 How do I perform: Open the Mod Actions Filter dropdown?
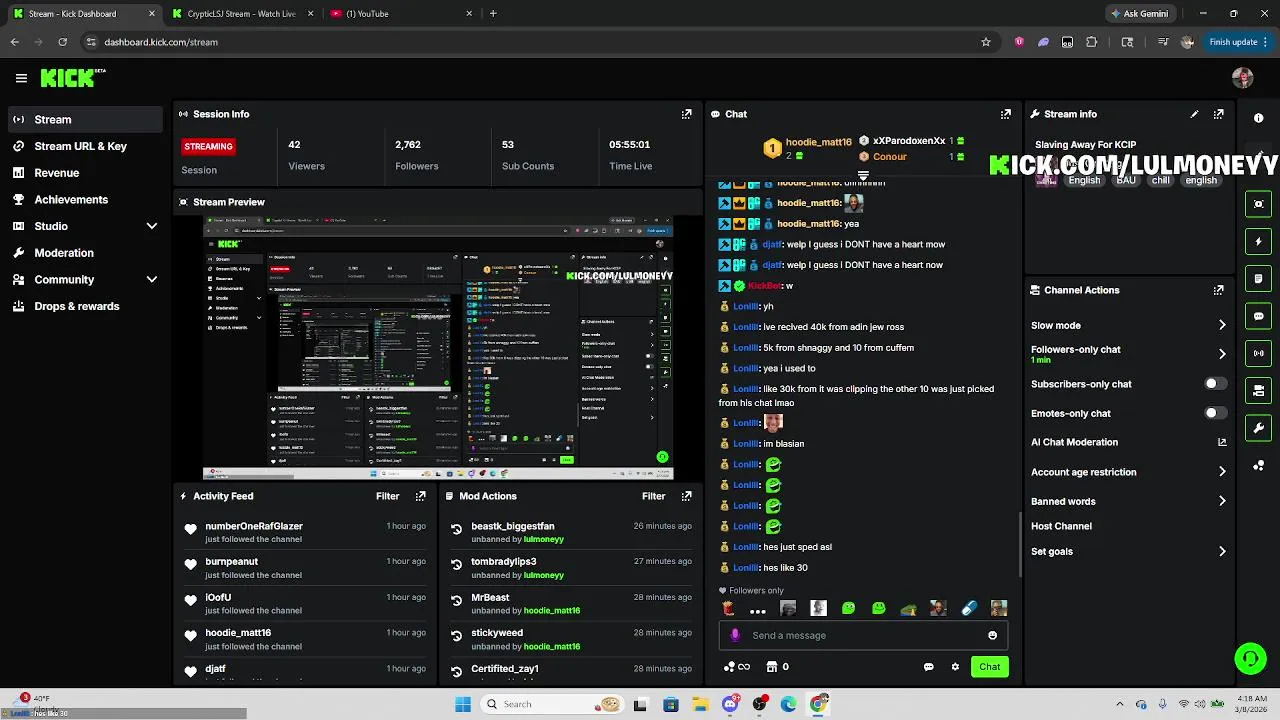pyautogui.click(x=653, y=496)
